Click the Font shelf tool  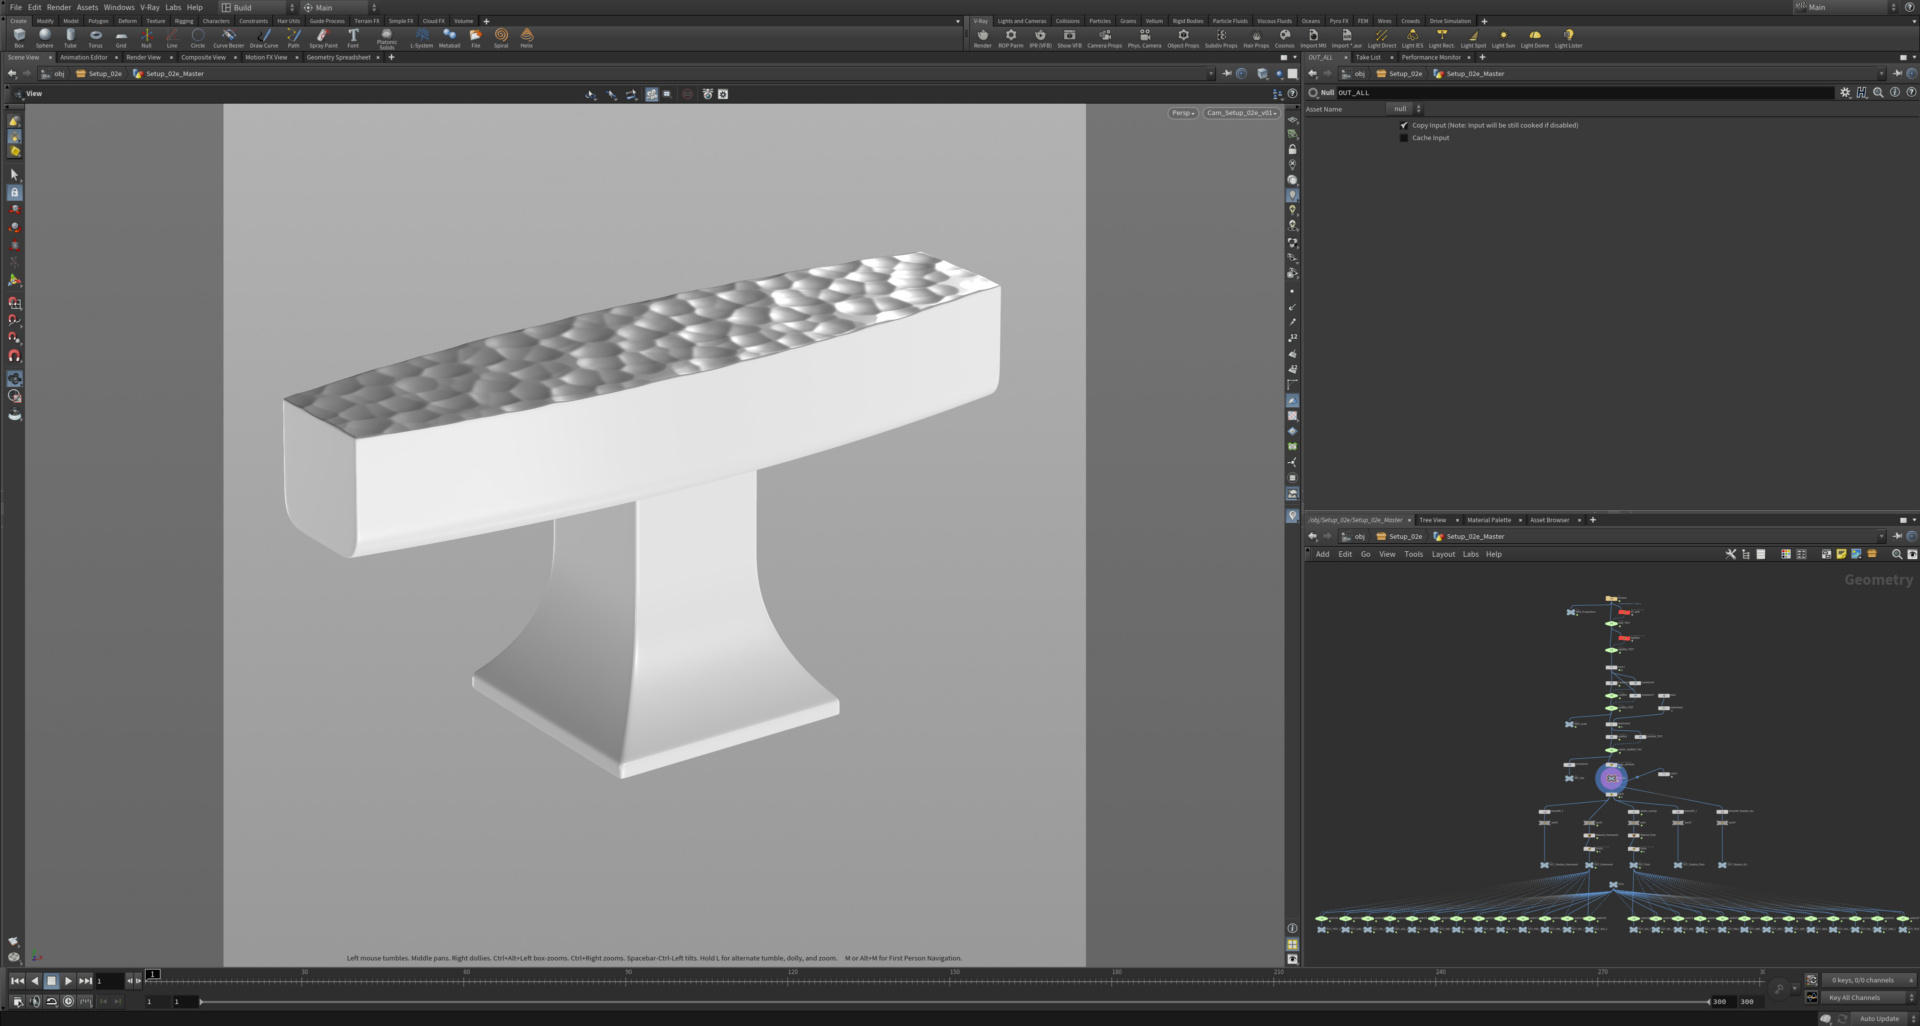pos(353,38)
